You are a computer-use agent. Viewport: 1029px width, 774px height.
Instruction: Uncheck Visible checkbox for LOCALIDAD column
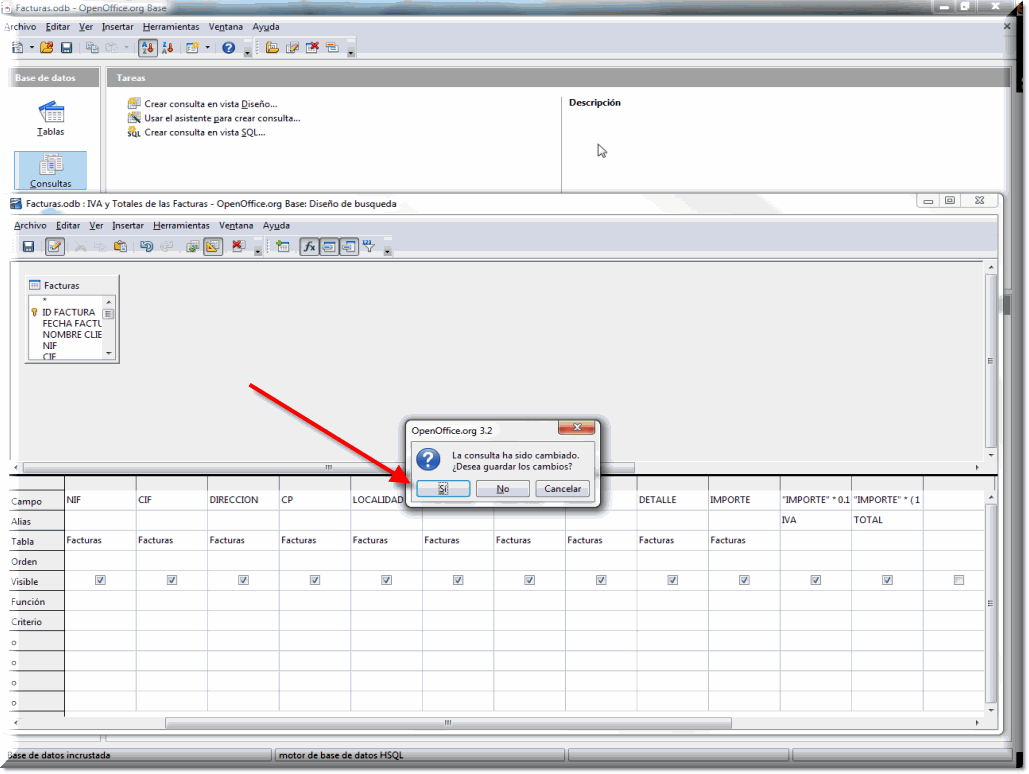pyautogui.click(x=387, y=580)
